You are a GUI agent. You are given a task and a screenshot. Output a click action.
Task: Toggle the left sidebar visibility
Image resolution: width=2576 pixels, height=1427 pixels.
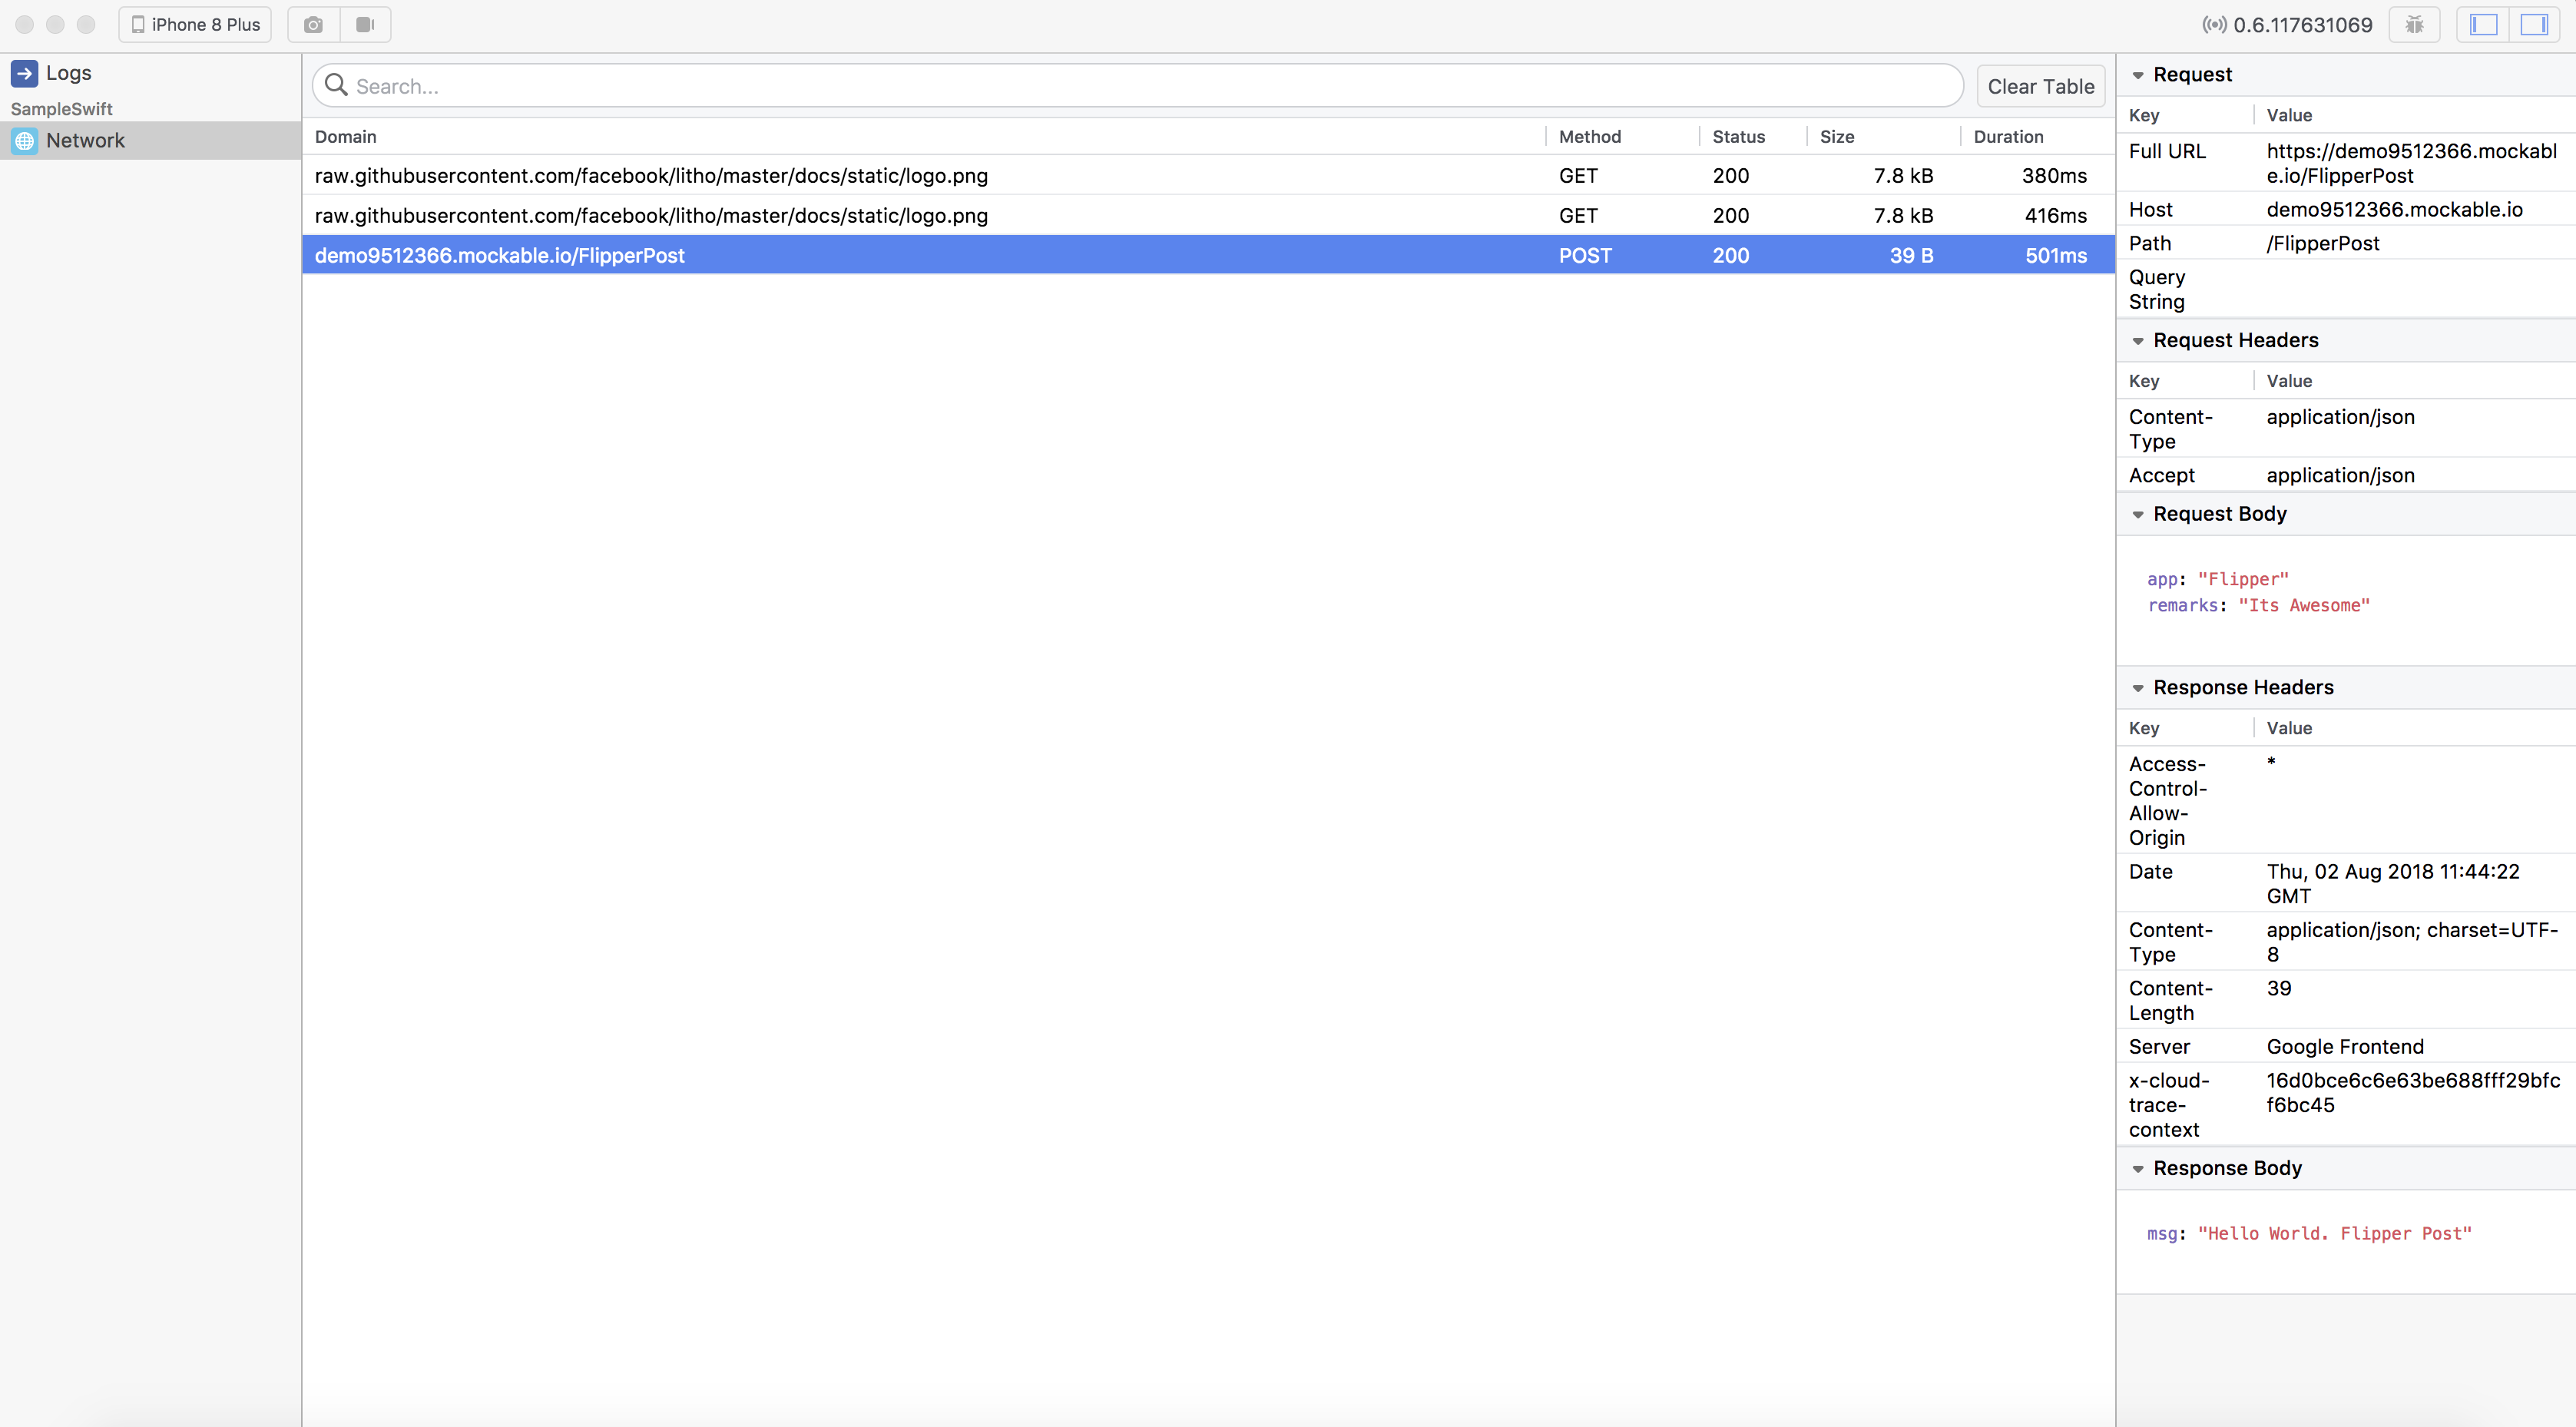pyautogui.click(x=2483, y=25)
